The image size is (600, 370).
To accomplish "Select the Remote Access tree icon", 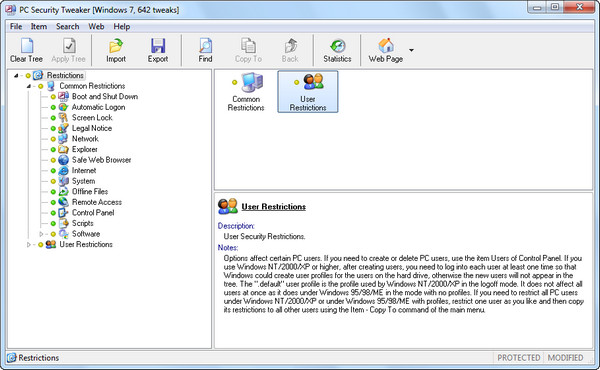I will tap(63, 202).
